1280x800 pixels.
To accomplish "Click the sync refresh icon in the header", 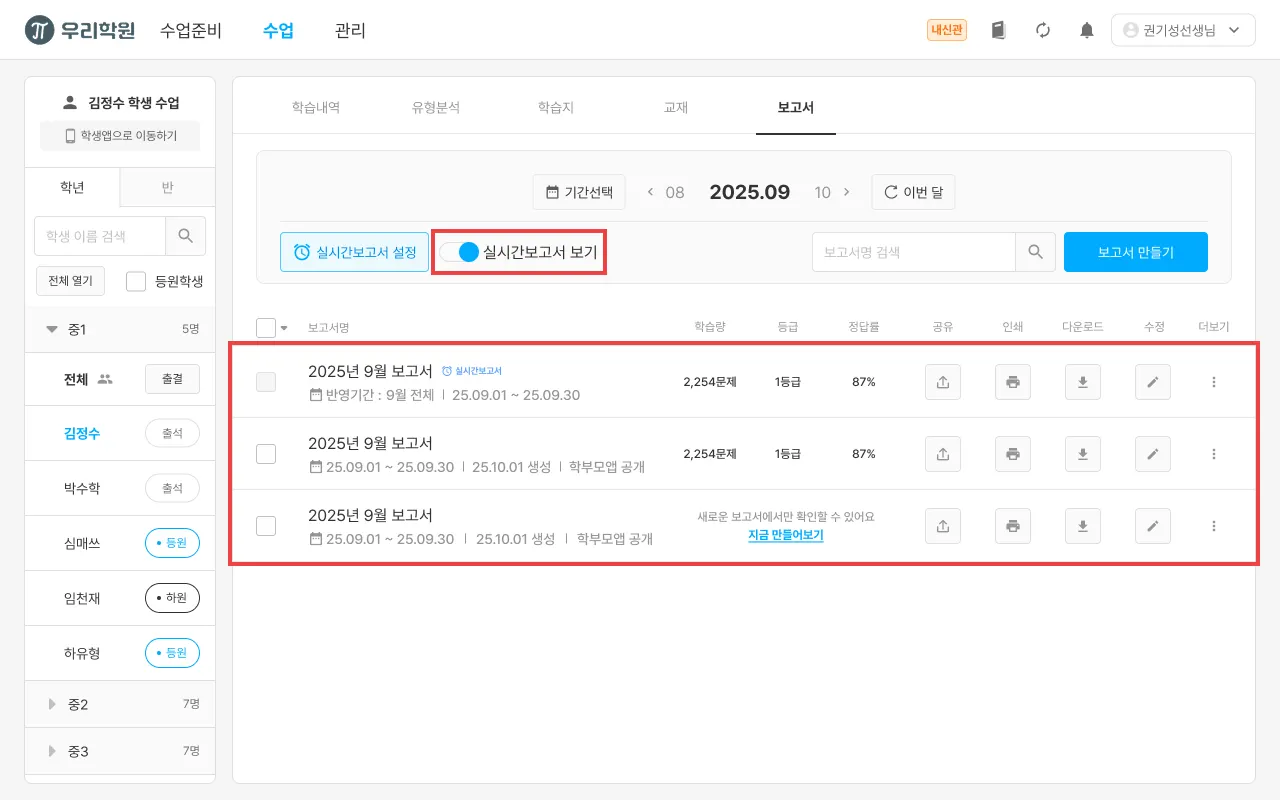I will point(1043,30).
